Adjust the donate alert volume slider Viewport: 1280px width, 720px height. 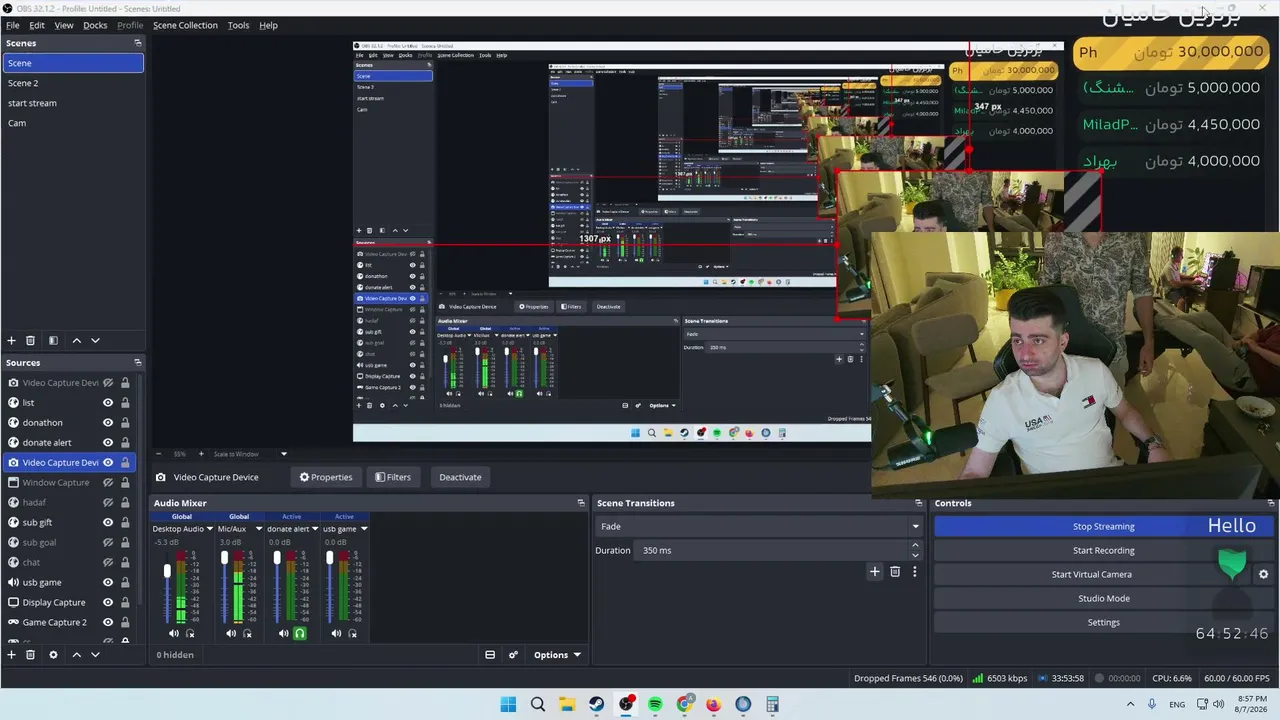[277, 558]
